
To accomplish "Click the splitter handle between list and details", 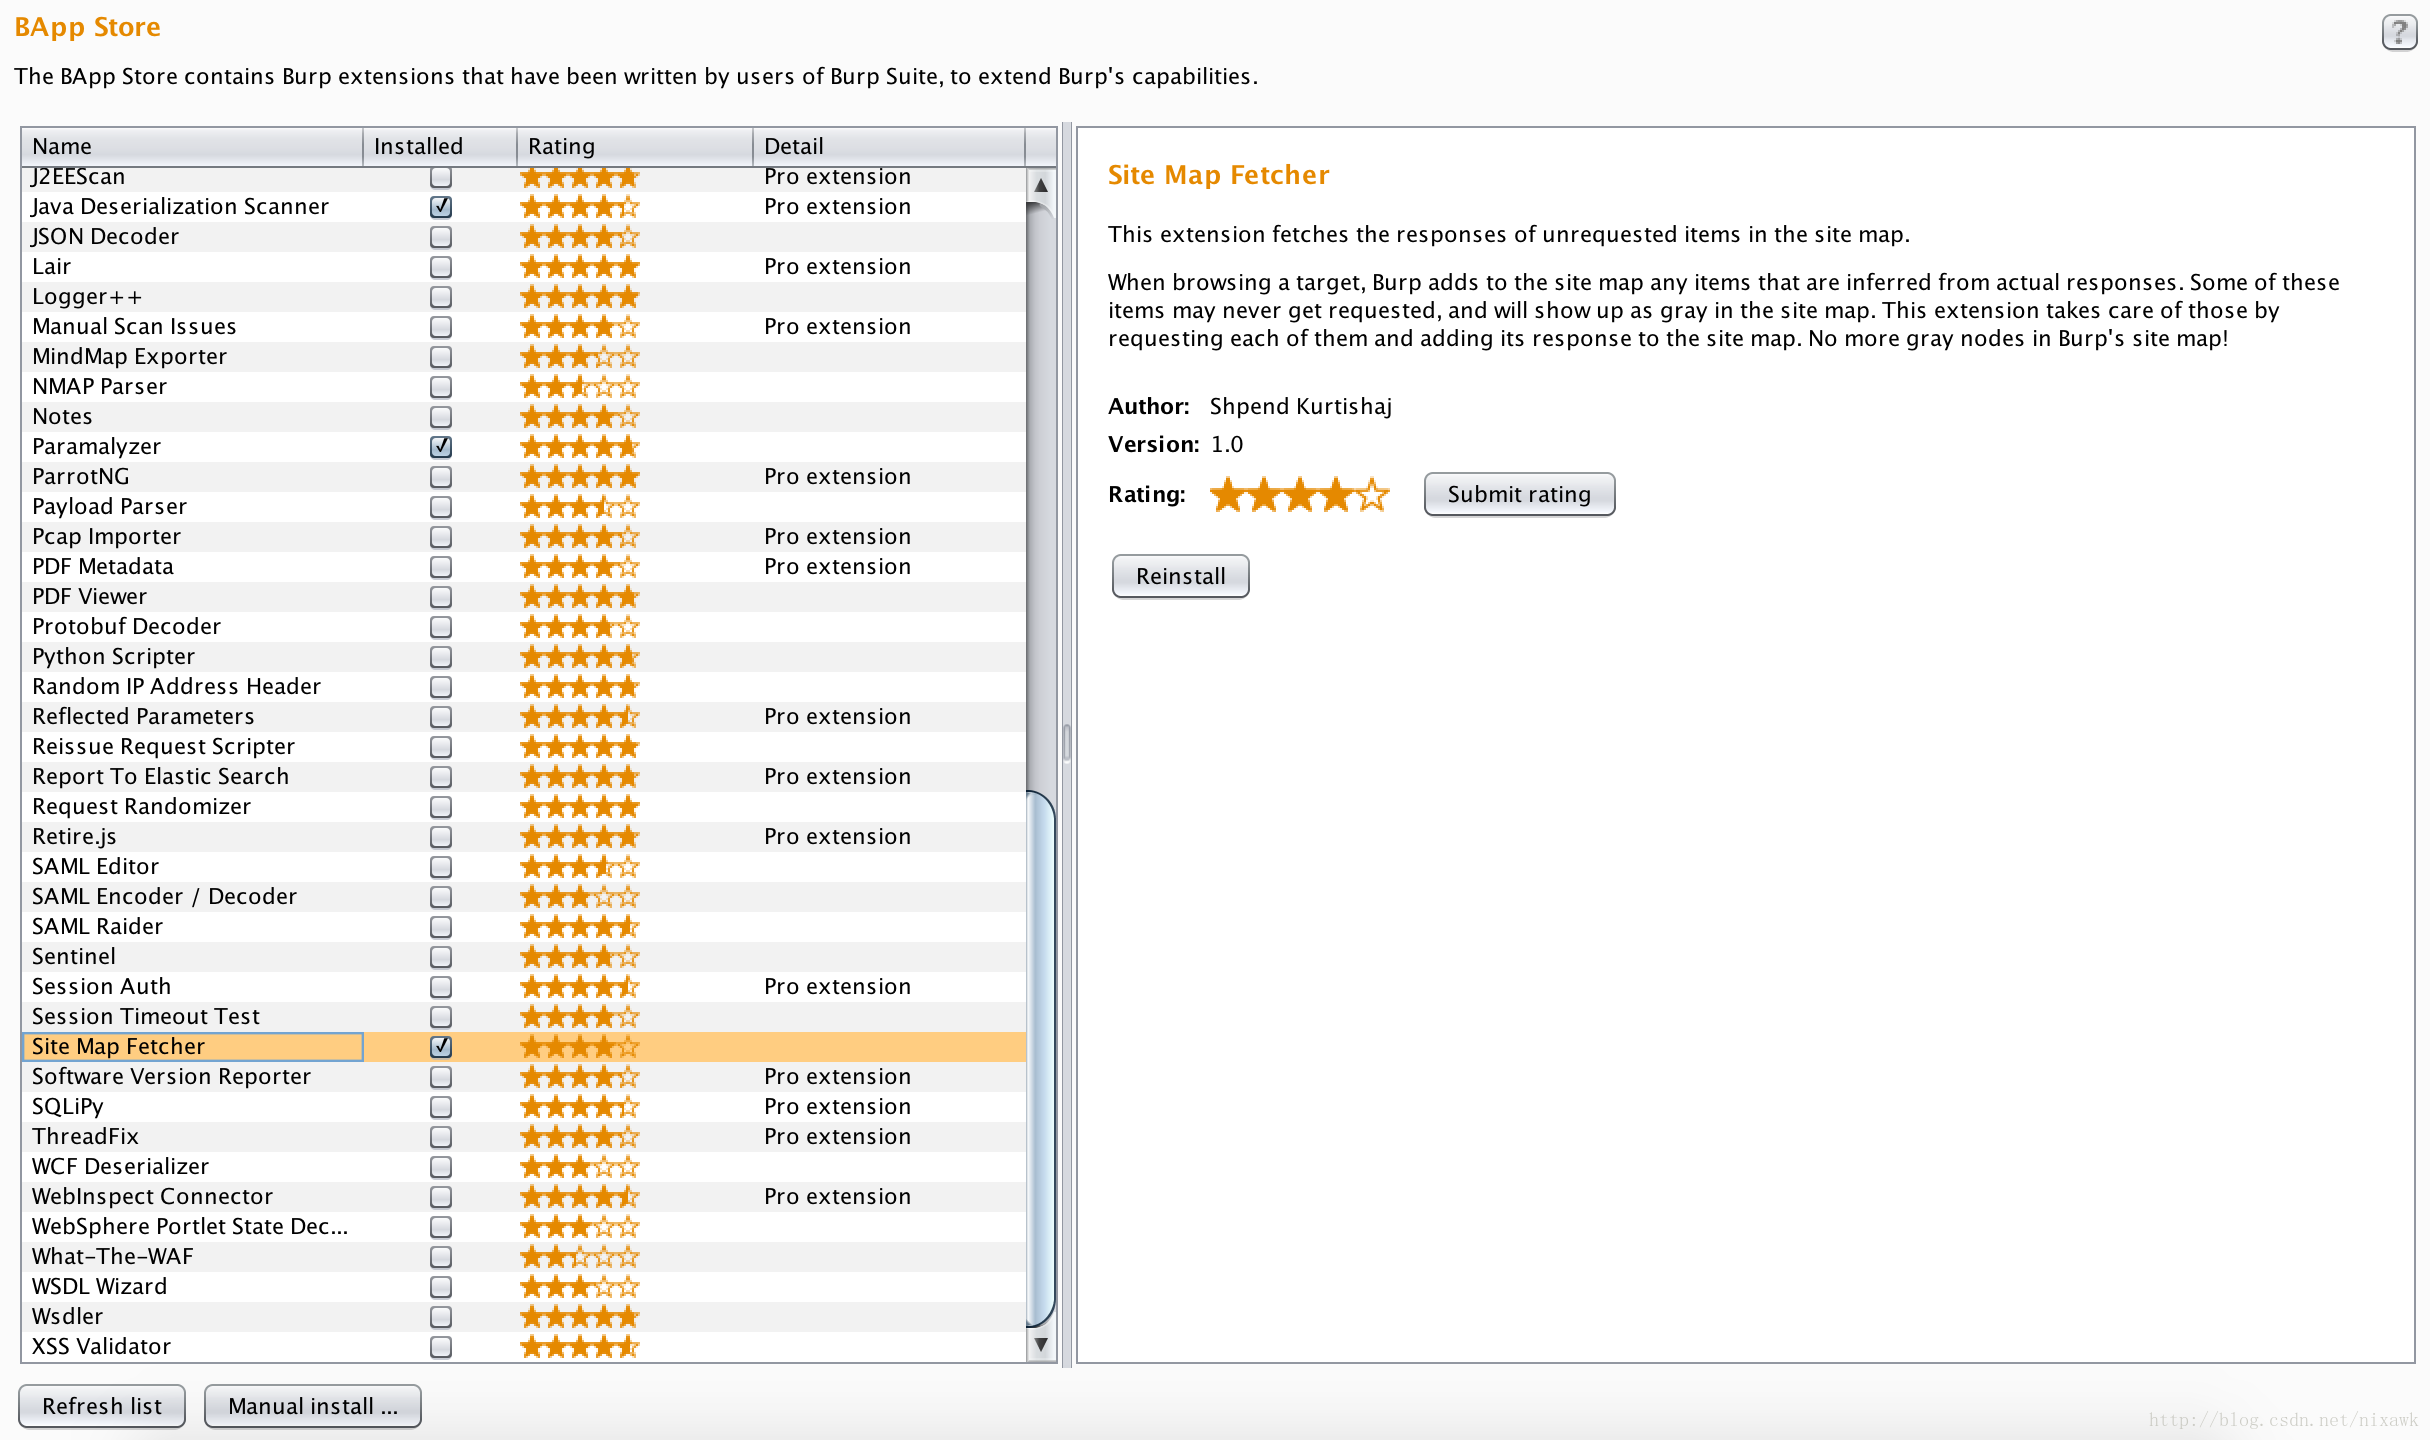I will (1067, 742).
